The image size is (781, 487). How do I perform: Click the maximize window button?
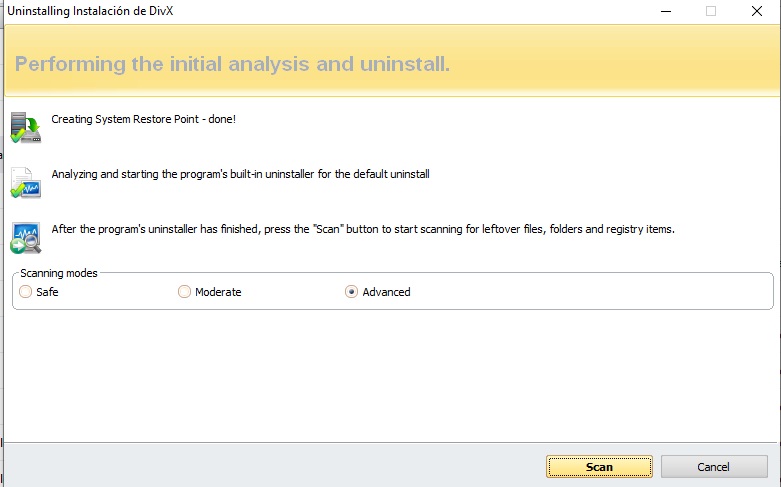[x=711, y=11]
